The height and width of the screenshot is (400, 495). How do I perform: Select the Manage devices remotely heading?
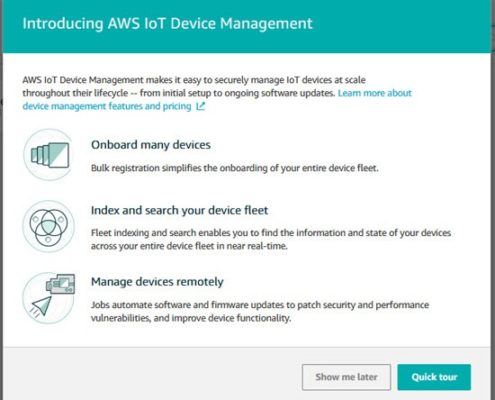point(157,282)
